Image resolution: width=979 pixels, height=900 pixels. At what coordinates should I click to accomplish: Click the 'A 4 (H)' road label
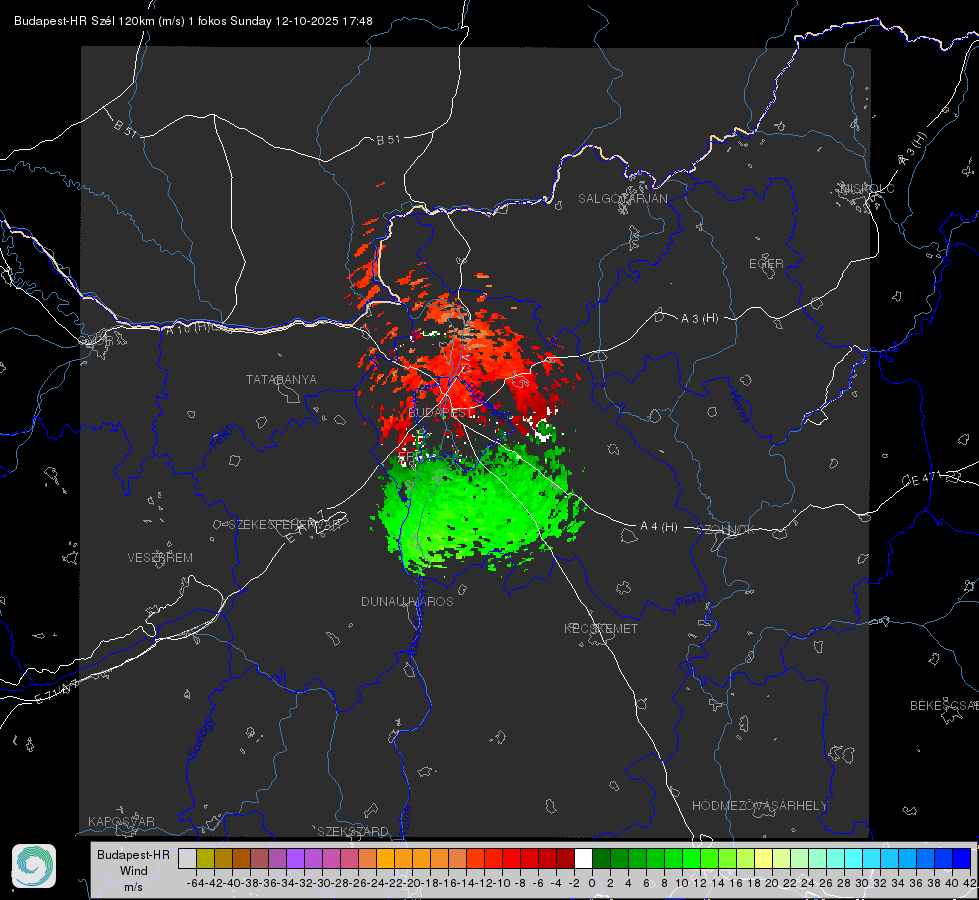(659, 527)
